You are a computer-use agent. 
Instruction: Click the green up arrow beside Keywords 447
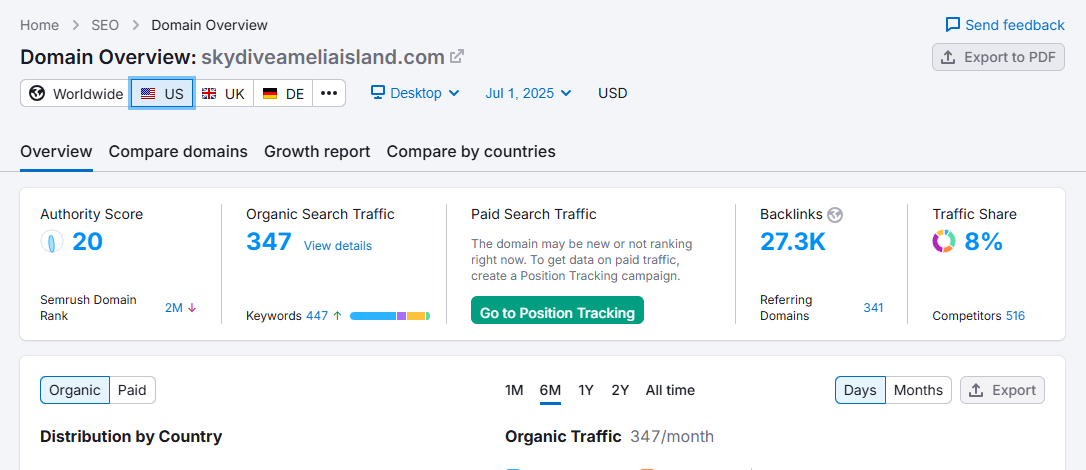[337, 316]
